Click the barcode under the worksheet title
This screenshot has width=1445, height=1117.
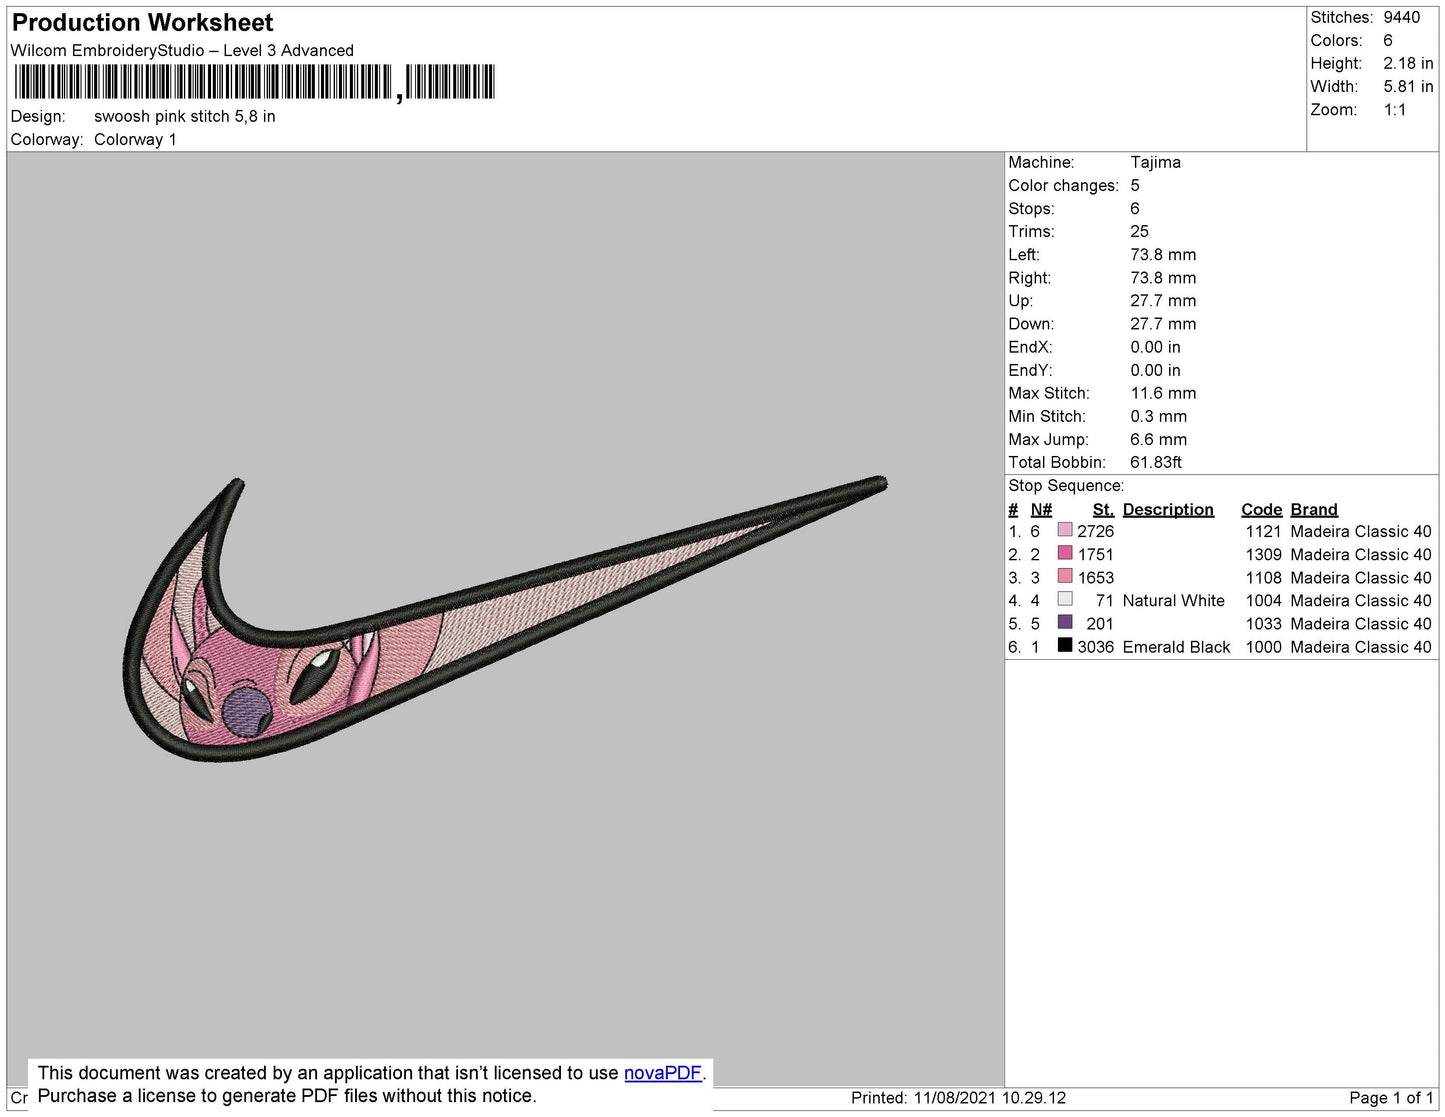pyautogui.click(x=254, y=82)
